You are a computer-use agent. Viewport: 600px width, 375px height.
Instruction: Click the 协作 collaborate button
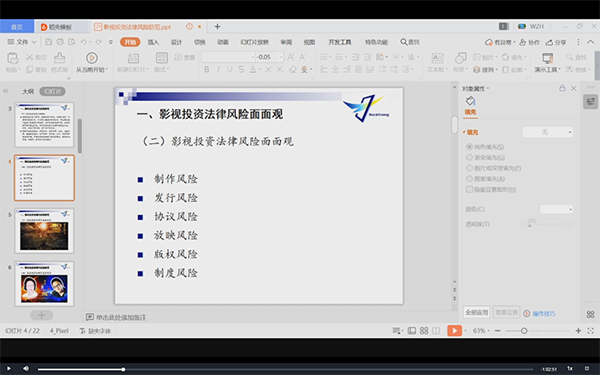tap(529, 42)
